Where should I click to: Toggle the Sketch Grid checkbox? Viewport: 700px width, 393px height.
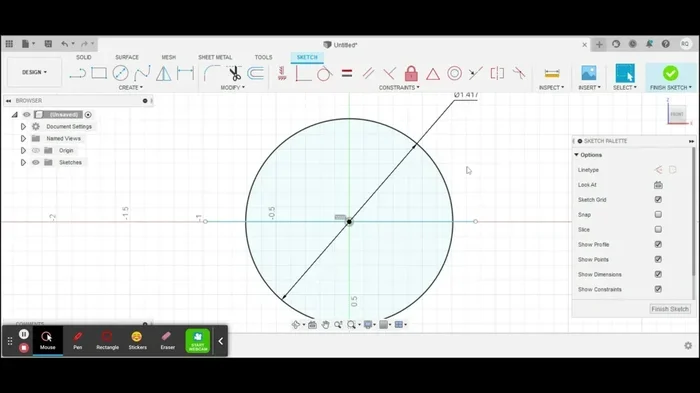point(658,200)
